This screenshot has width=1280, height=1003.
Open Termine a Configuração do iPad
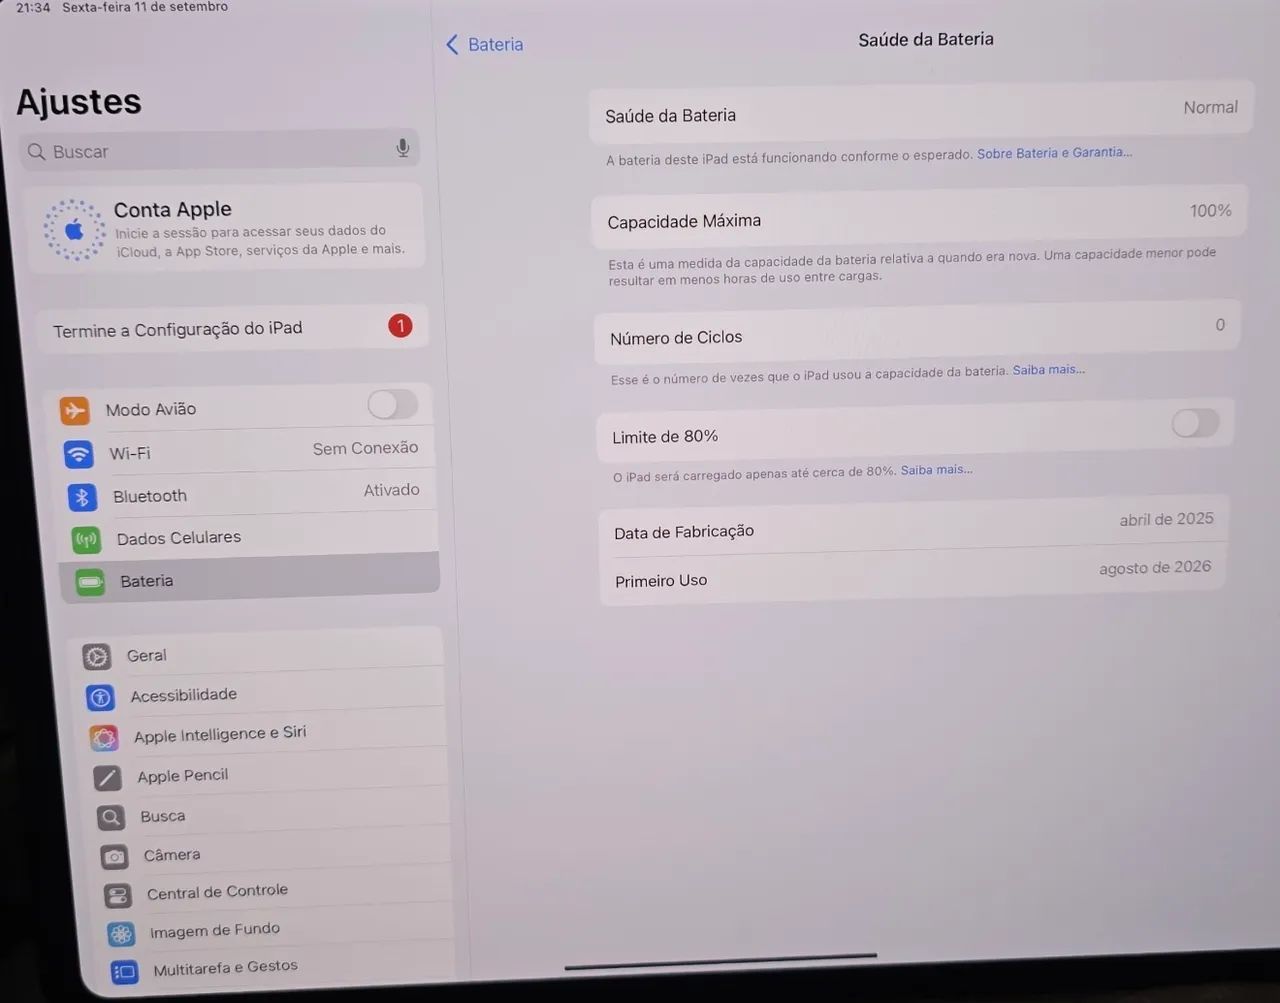(233, 328)
